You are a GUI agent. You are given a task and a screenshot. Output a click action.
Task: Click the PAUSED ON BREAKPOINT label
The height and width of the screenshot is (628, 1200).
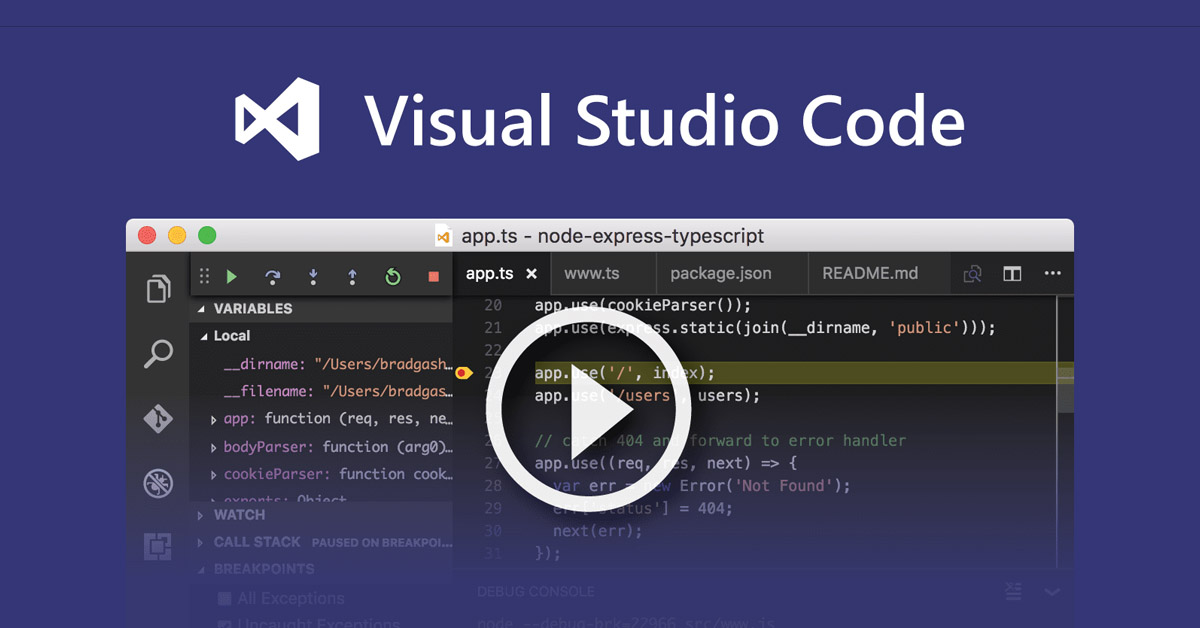point(381,543)
